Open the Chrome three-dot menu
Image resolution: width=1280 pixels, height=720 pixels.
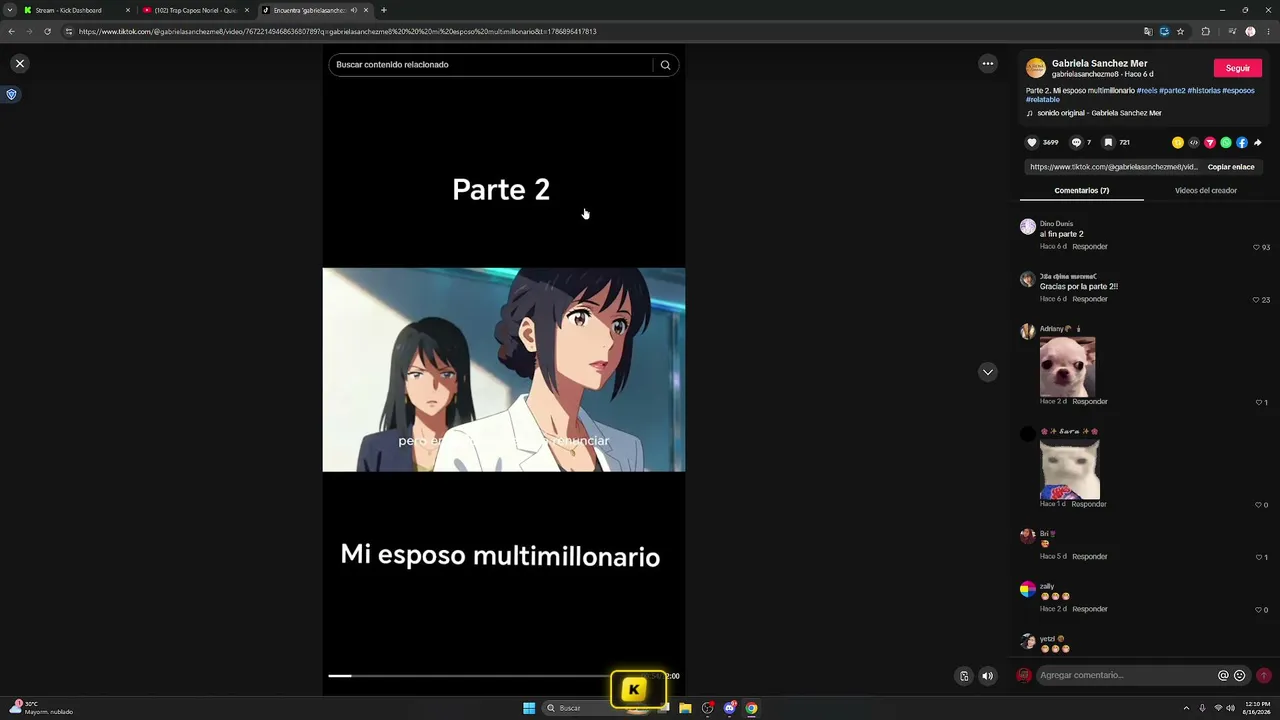pyautogui.click(x=1268, y=32)
